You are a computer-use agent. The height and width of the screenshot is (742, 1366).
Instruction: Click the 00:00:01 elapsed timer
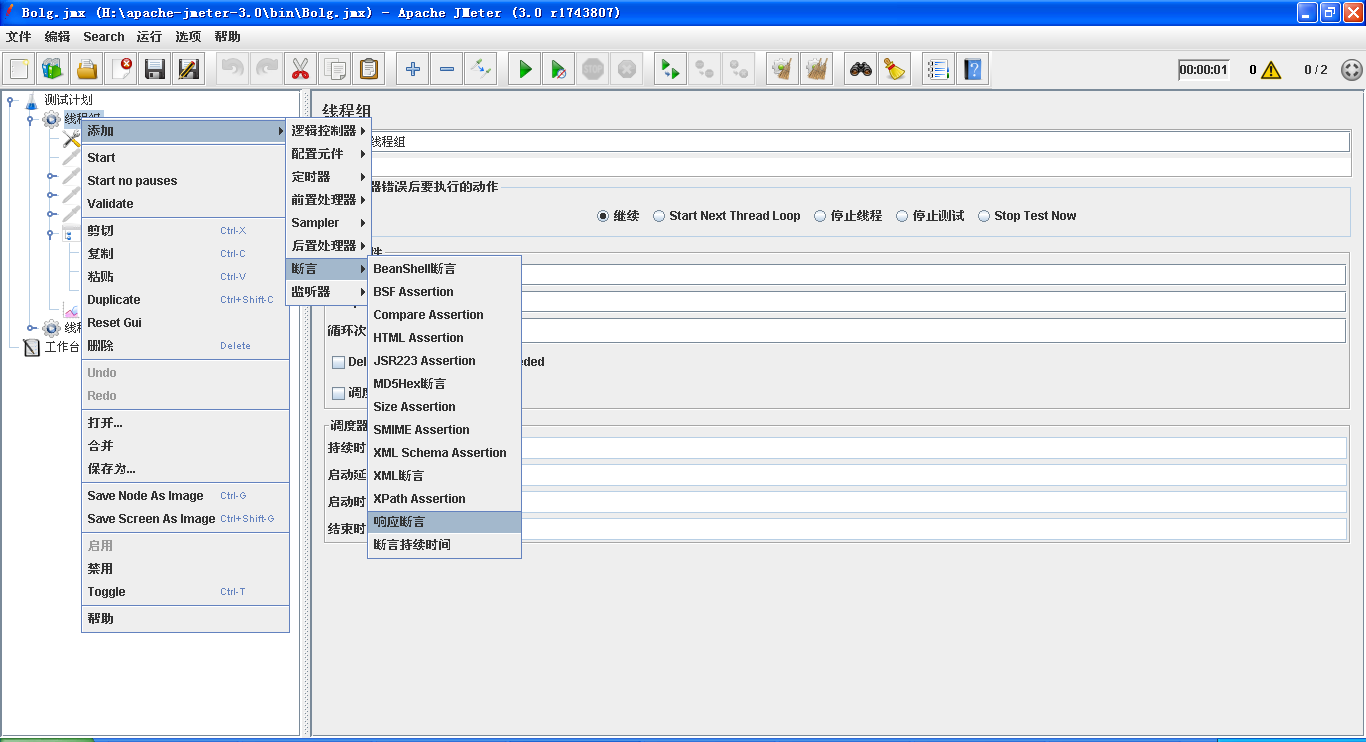pyautogui.click(x=1203, y=70)
